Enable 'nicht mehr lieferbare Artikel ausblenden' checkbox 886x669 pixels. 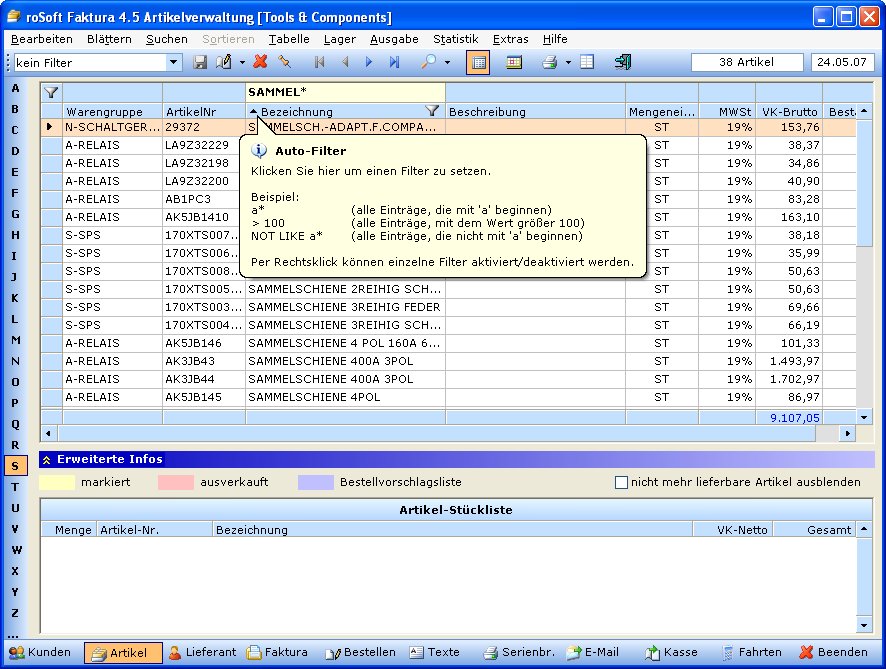point(621,482)
